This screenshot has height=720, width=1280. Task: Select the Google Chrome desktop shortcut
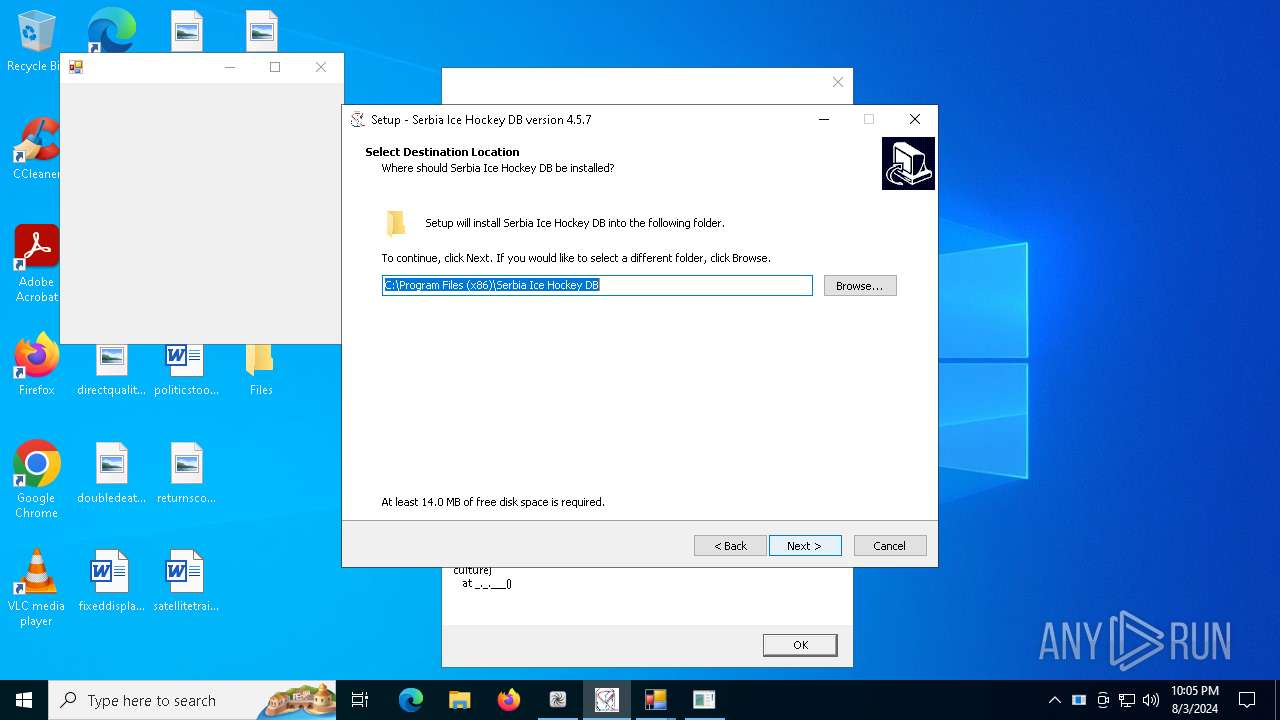point(36,480)
